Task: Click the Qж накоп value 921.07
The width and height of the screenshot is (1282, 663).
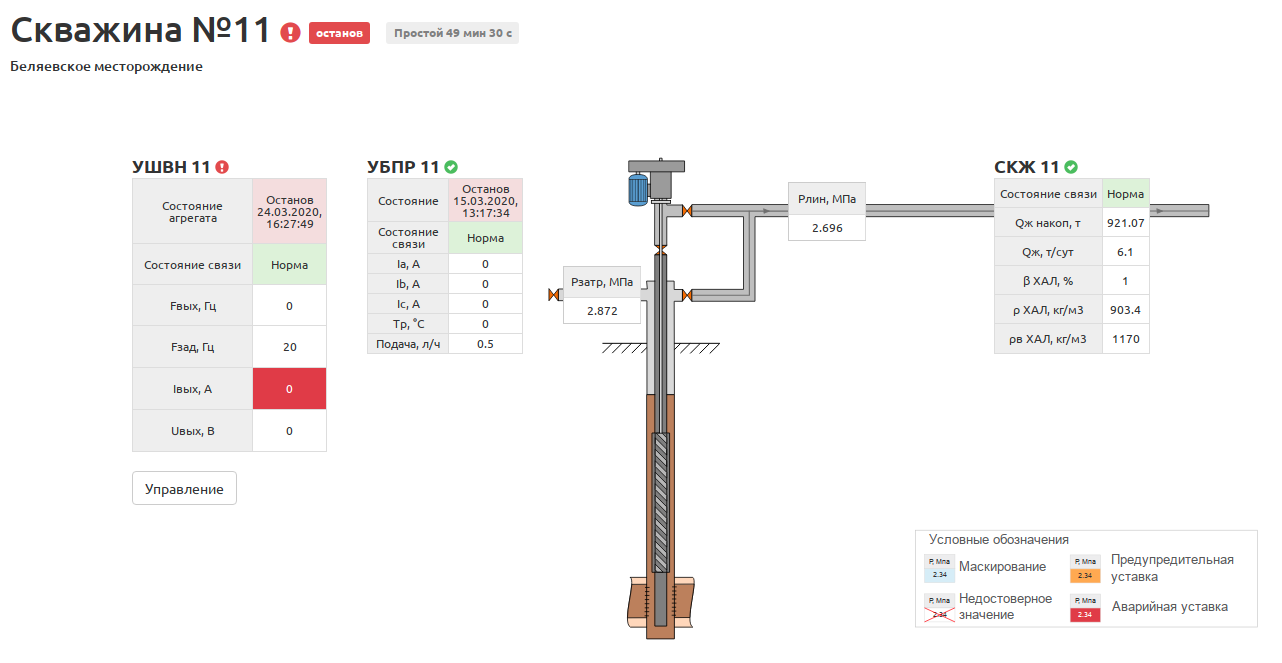Action: [x=1126, y=223]
